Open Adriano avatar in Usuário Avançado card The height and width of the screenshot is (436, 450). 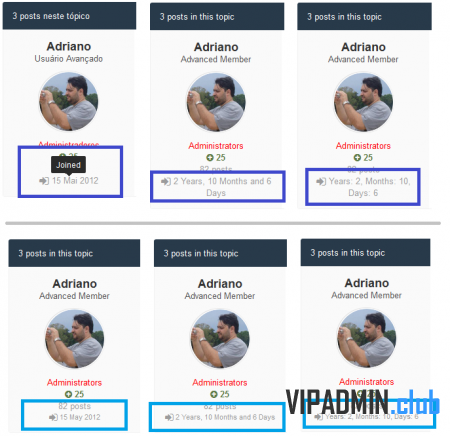[69, 101]
